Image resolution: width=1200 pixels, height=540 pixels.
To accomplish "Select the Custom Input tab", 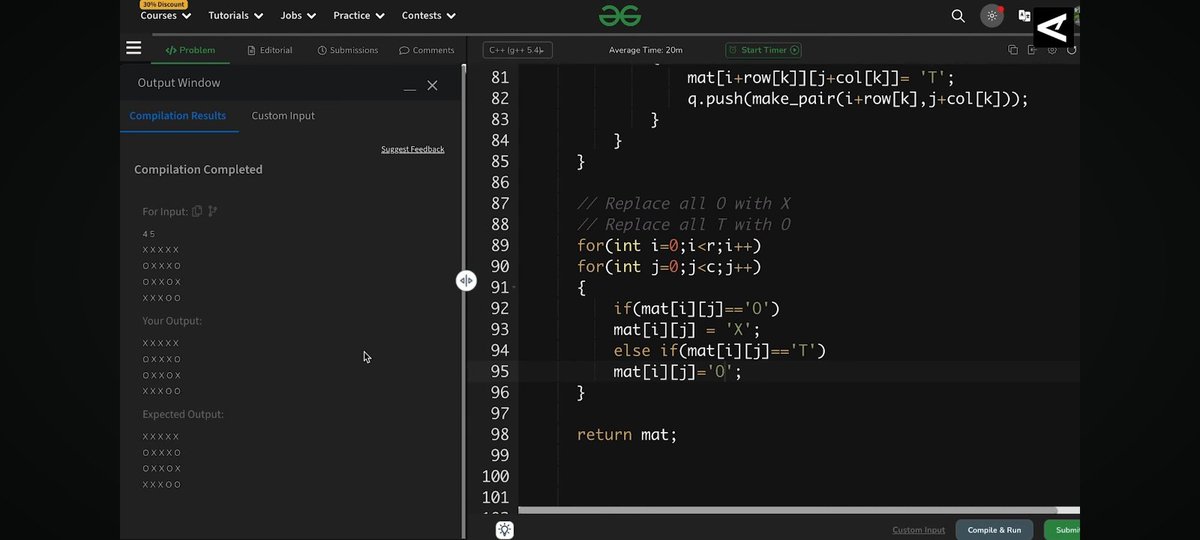I will [283, 116].
